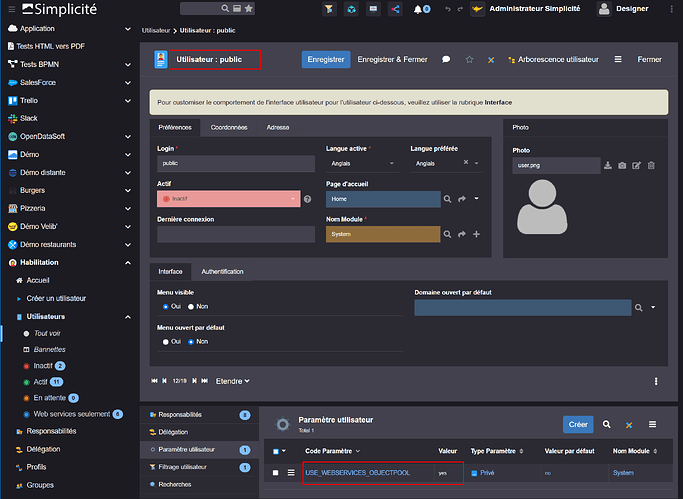Click the Login input field
683x499 pixels.
pos(236,164)
